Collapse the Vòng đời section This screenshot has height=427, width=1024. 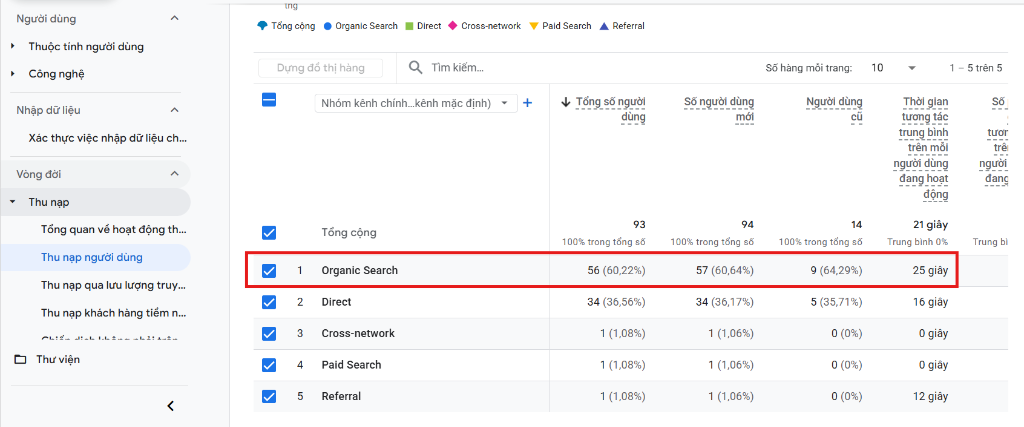coord(174,174)
